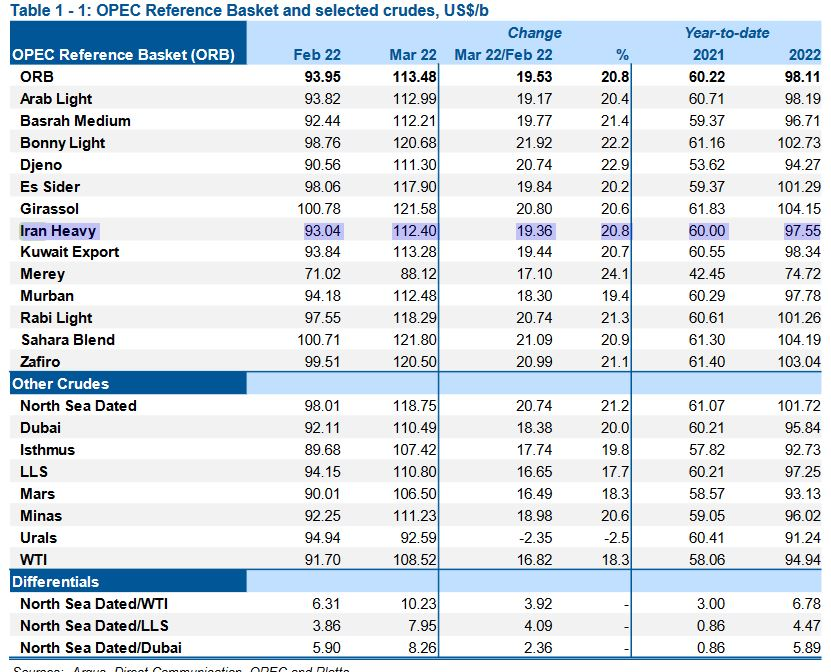
Task: Select the OPEC Reference Basket (ORB) header cell
Action: tap(123, 55)
